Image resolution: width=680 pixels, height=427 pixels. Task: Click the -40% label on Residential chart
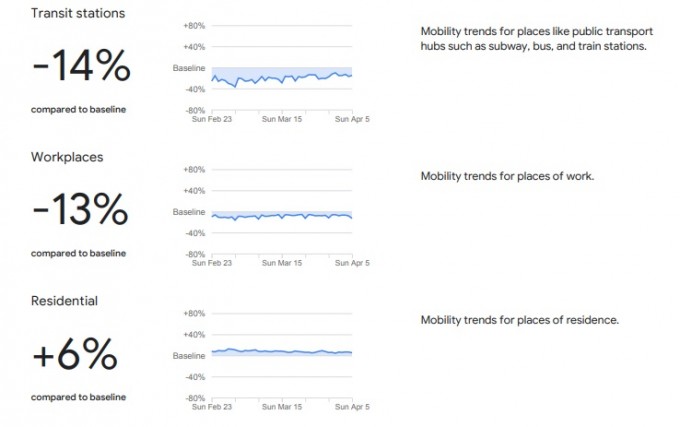[x=195, y=377]
